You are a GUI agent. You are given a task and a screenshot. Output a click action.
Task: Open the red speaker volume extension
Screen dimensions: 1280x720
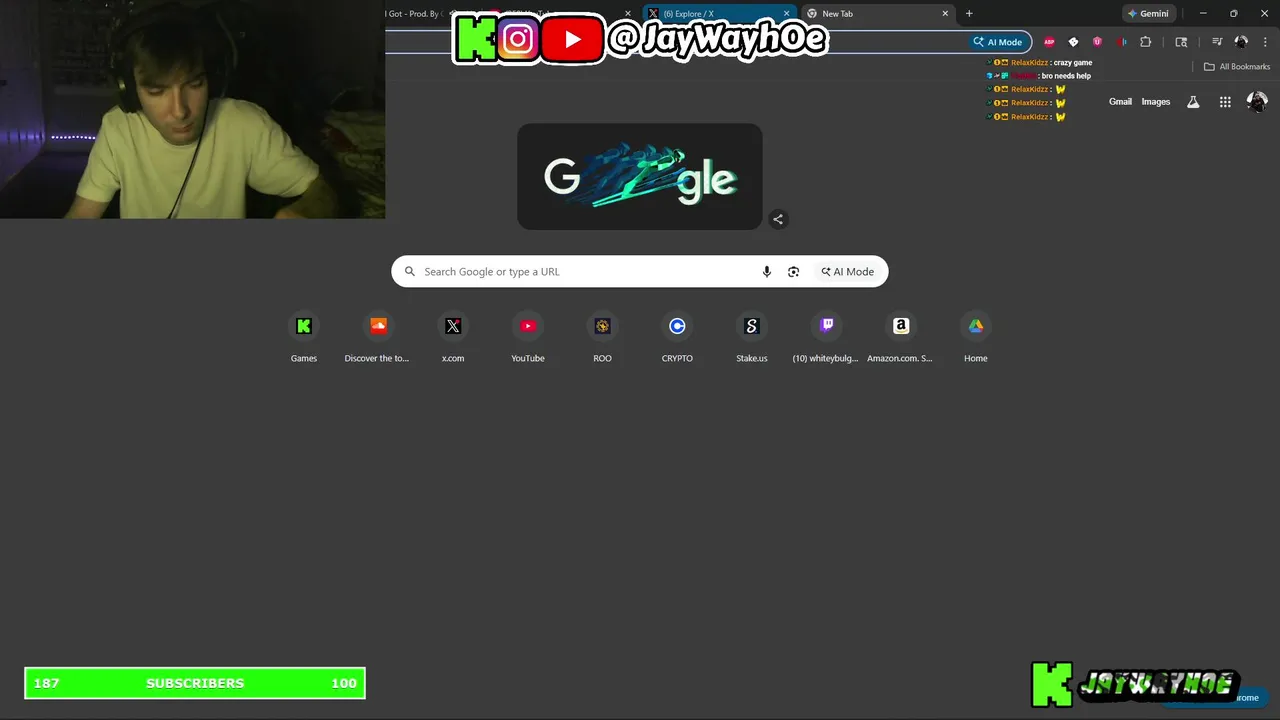pyautogui.click(x=1121, y=42)
